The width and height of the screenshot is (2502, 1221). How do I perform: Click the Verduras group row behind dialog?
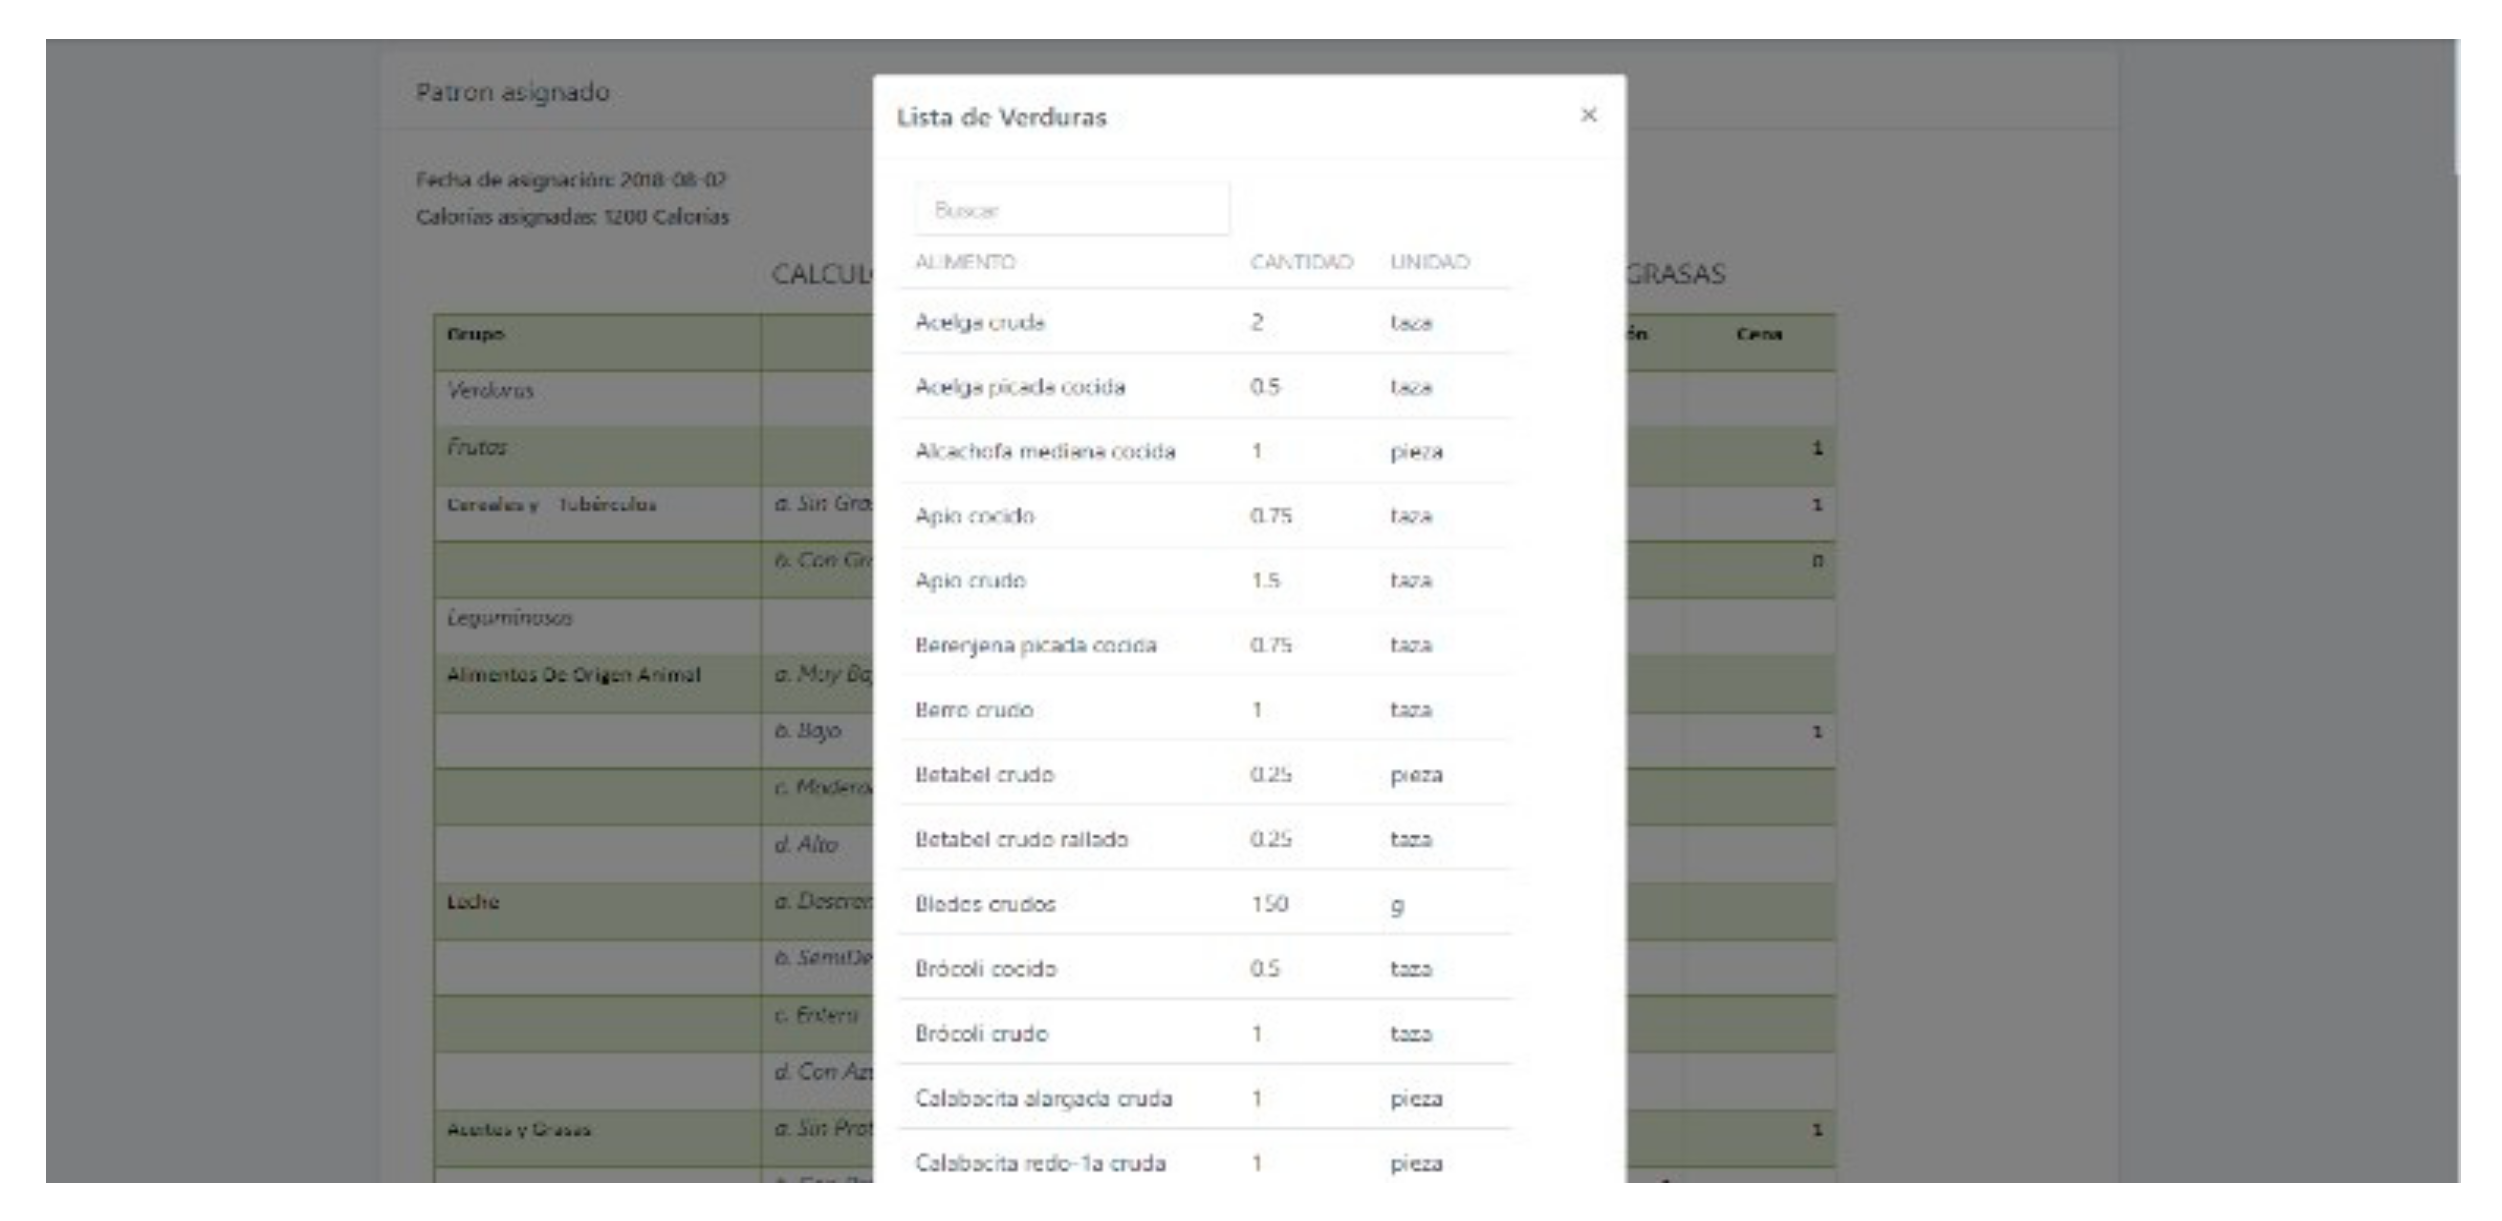click(x=490, y=390)
